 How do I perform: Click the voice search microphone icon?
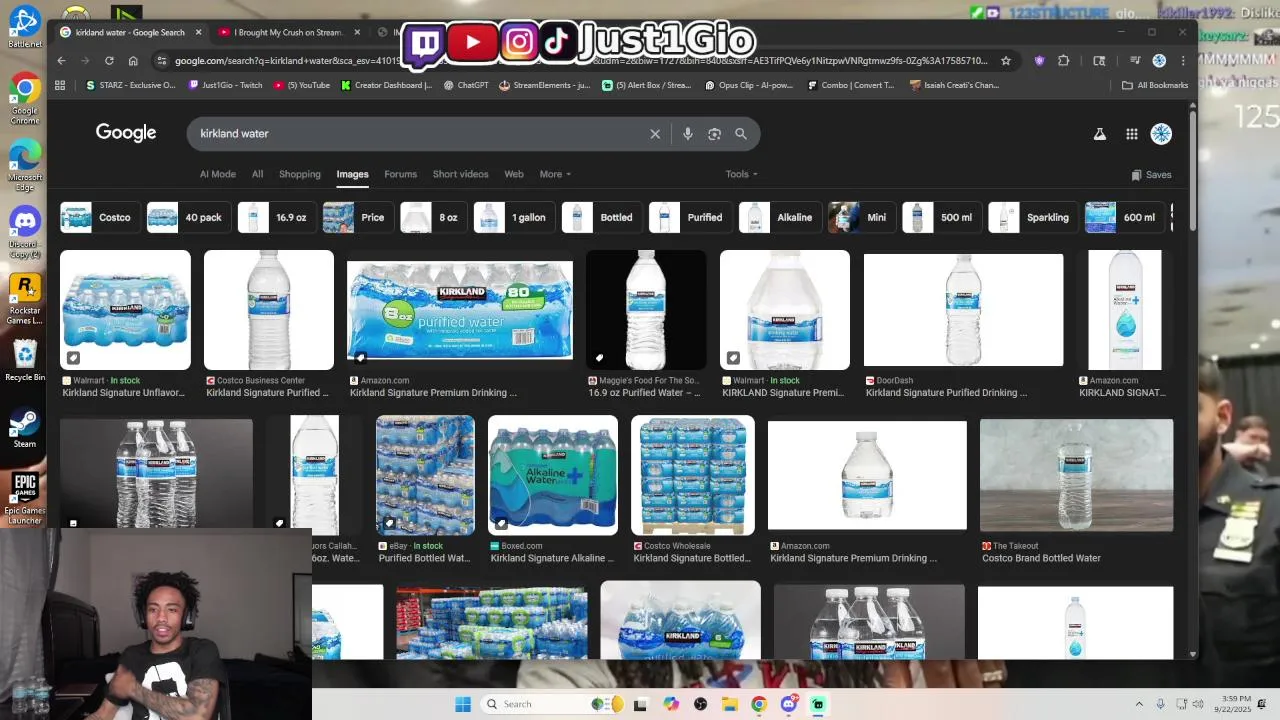click(688, 134)
